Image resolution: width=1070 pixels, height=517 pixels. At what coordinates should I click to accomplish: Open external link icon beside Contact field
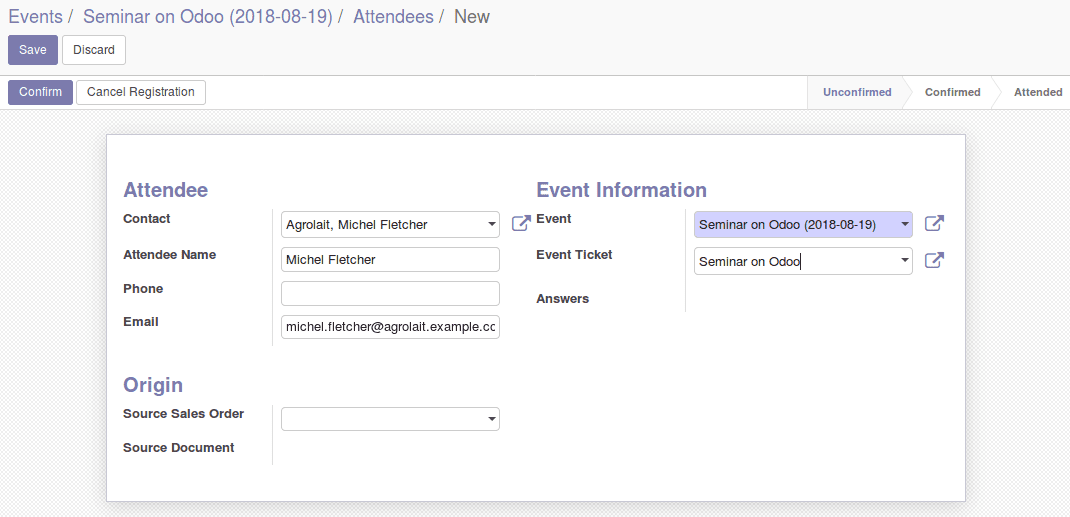(521, 224)
